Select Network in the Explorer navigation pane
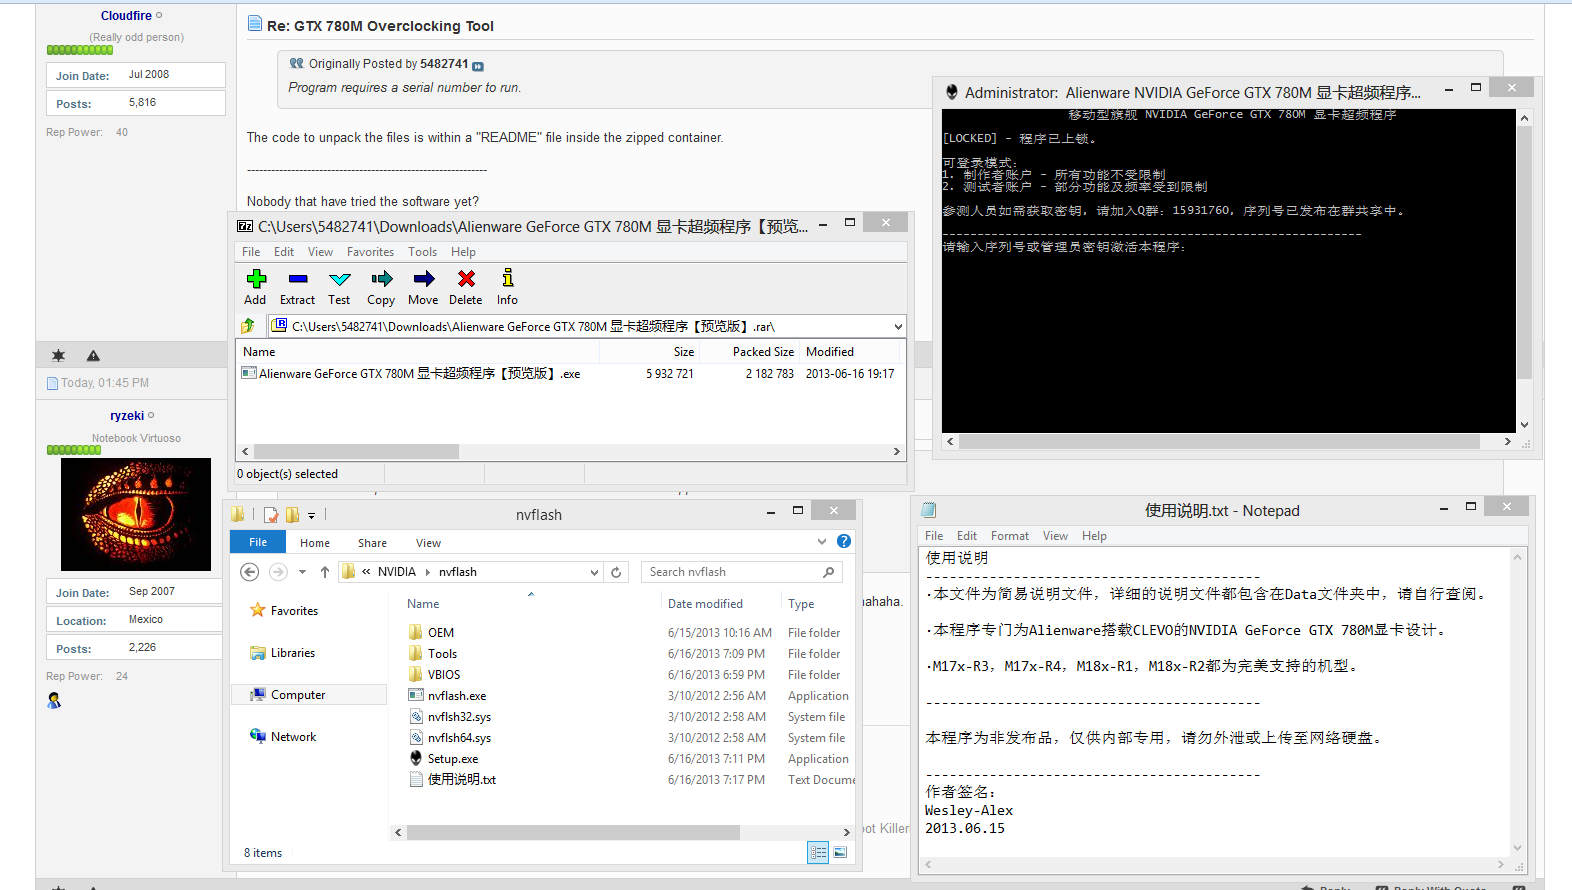 (x=284, y=737)
